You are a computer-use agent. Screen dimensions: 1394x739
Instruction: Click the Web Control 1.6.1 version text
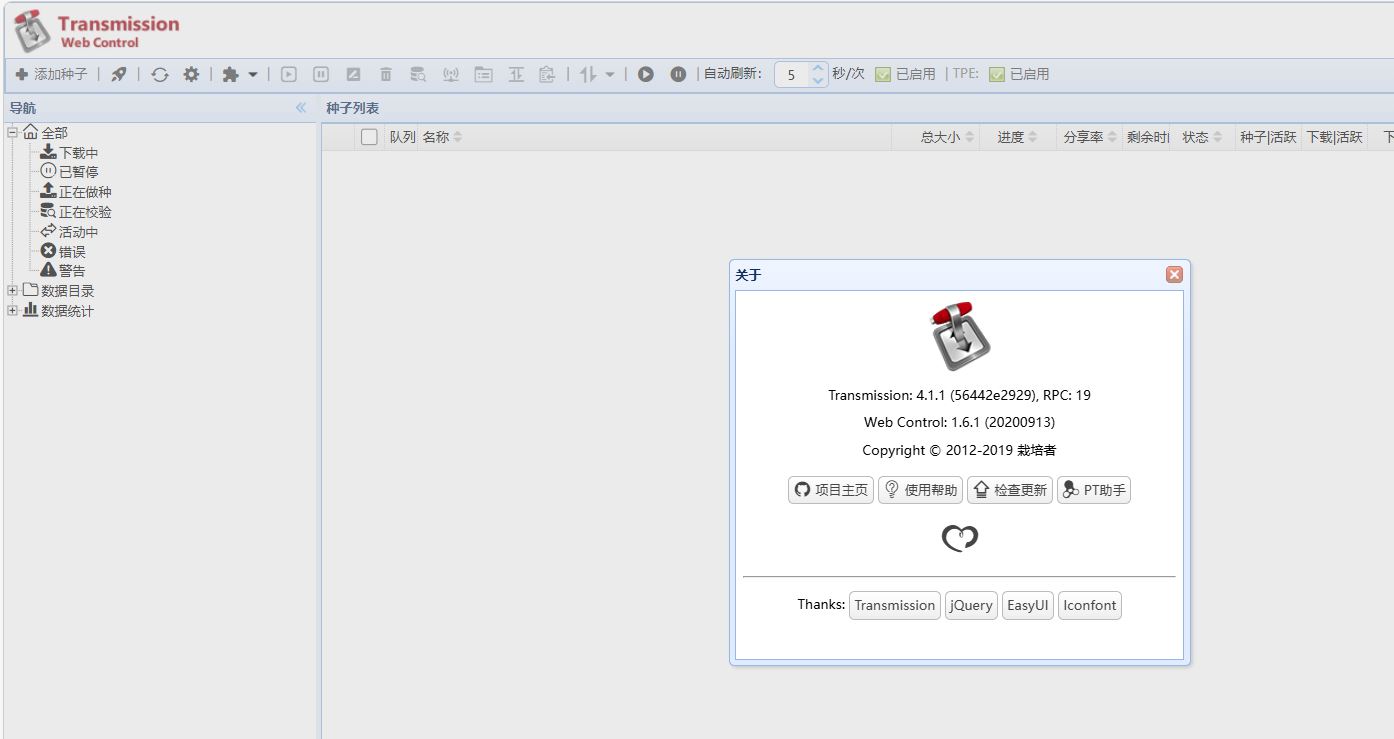pos(959,422)
